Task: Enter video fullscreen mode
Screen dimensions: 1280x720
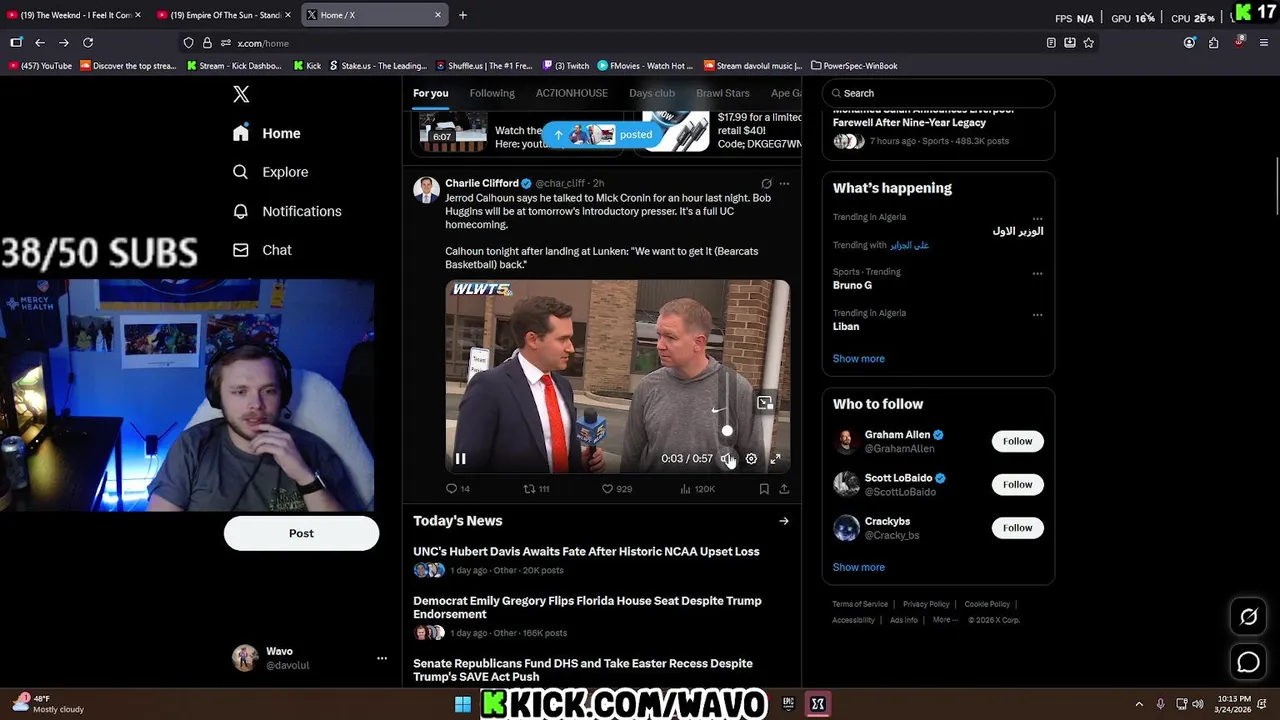Action: click(775, 459)
